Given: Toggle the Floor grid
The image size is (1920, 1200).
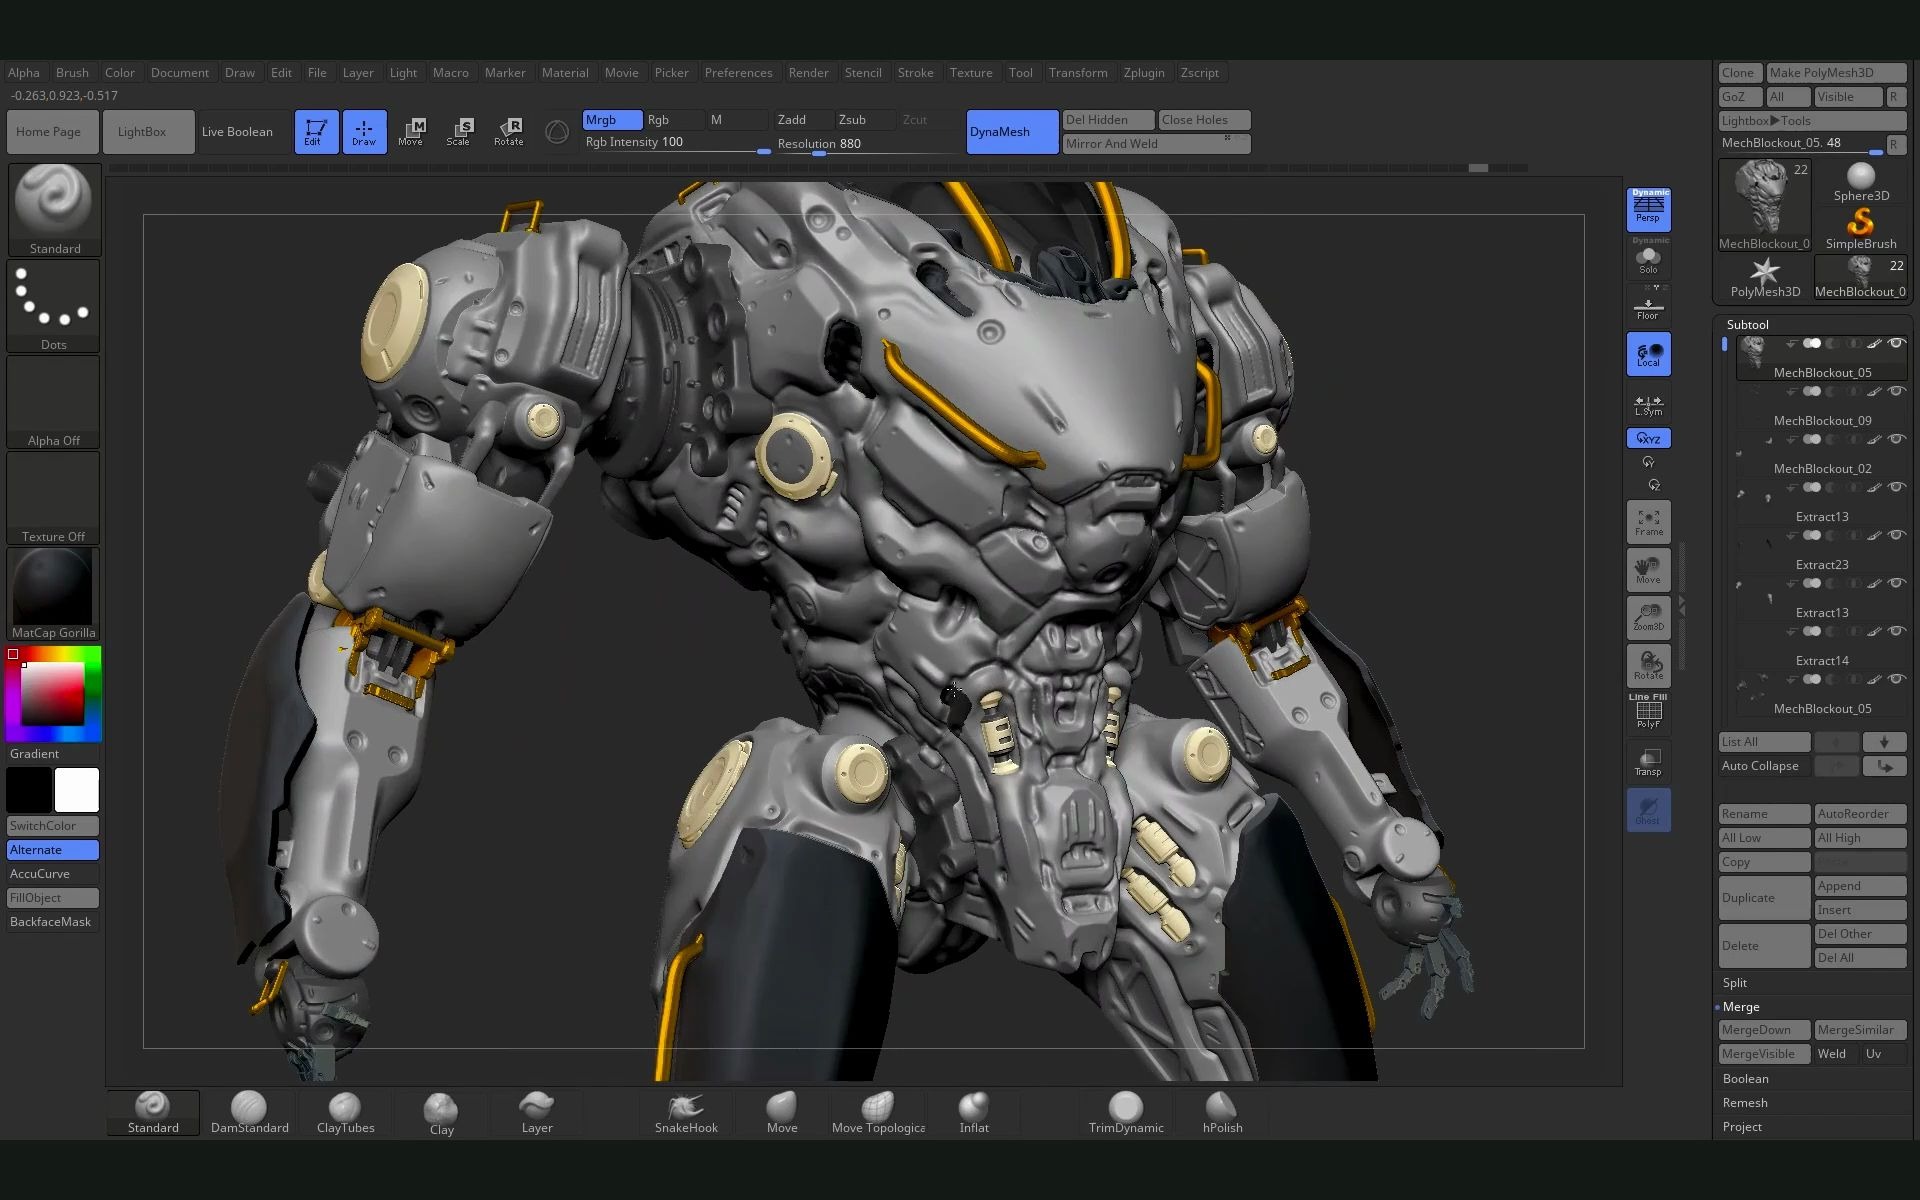Looking at the screenshot, I should [1648, 305].
